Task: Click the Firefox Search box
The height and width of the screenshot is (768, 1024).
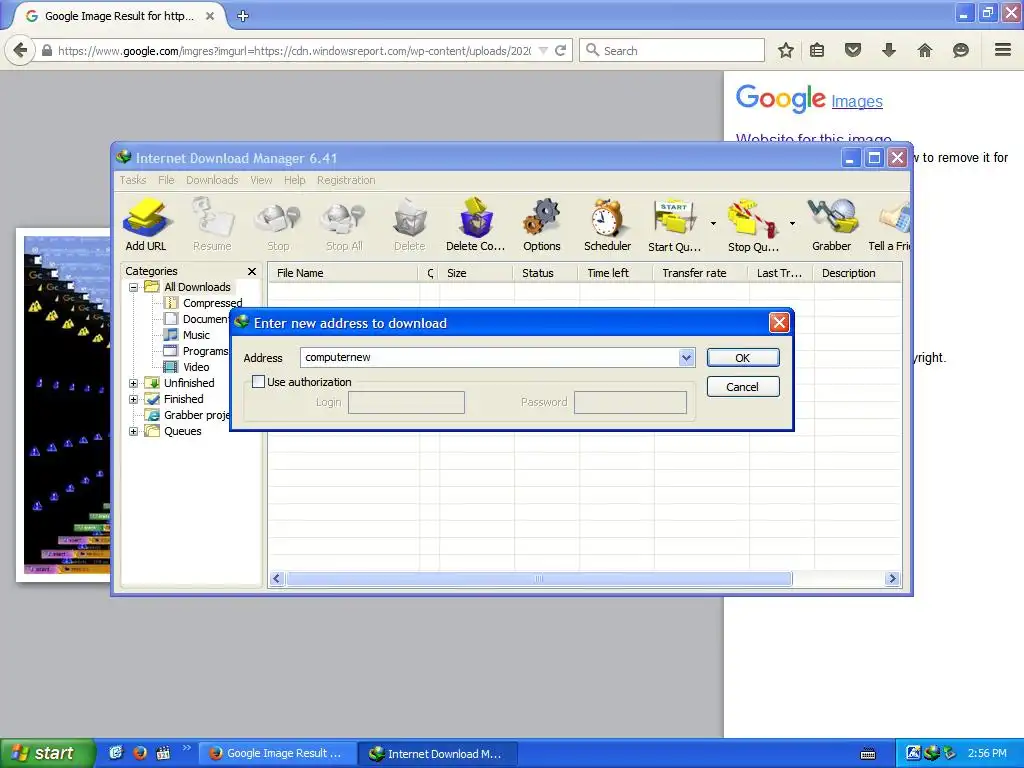Action: coord(672,50)
